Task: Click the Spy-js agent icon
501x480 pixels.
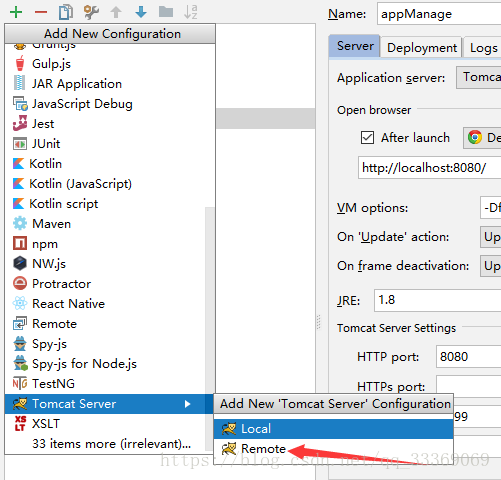Action: tap(20, 344)
